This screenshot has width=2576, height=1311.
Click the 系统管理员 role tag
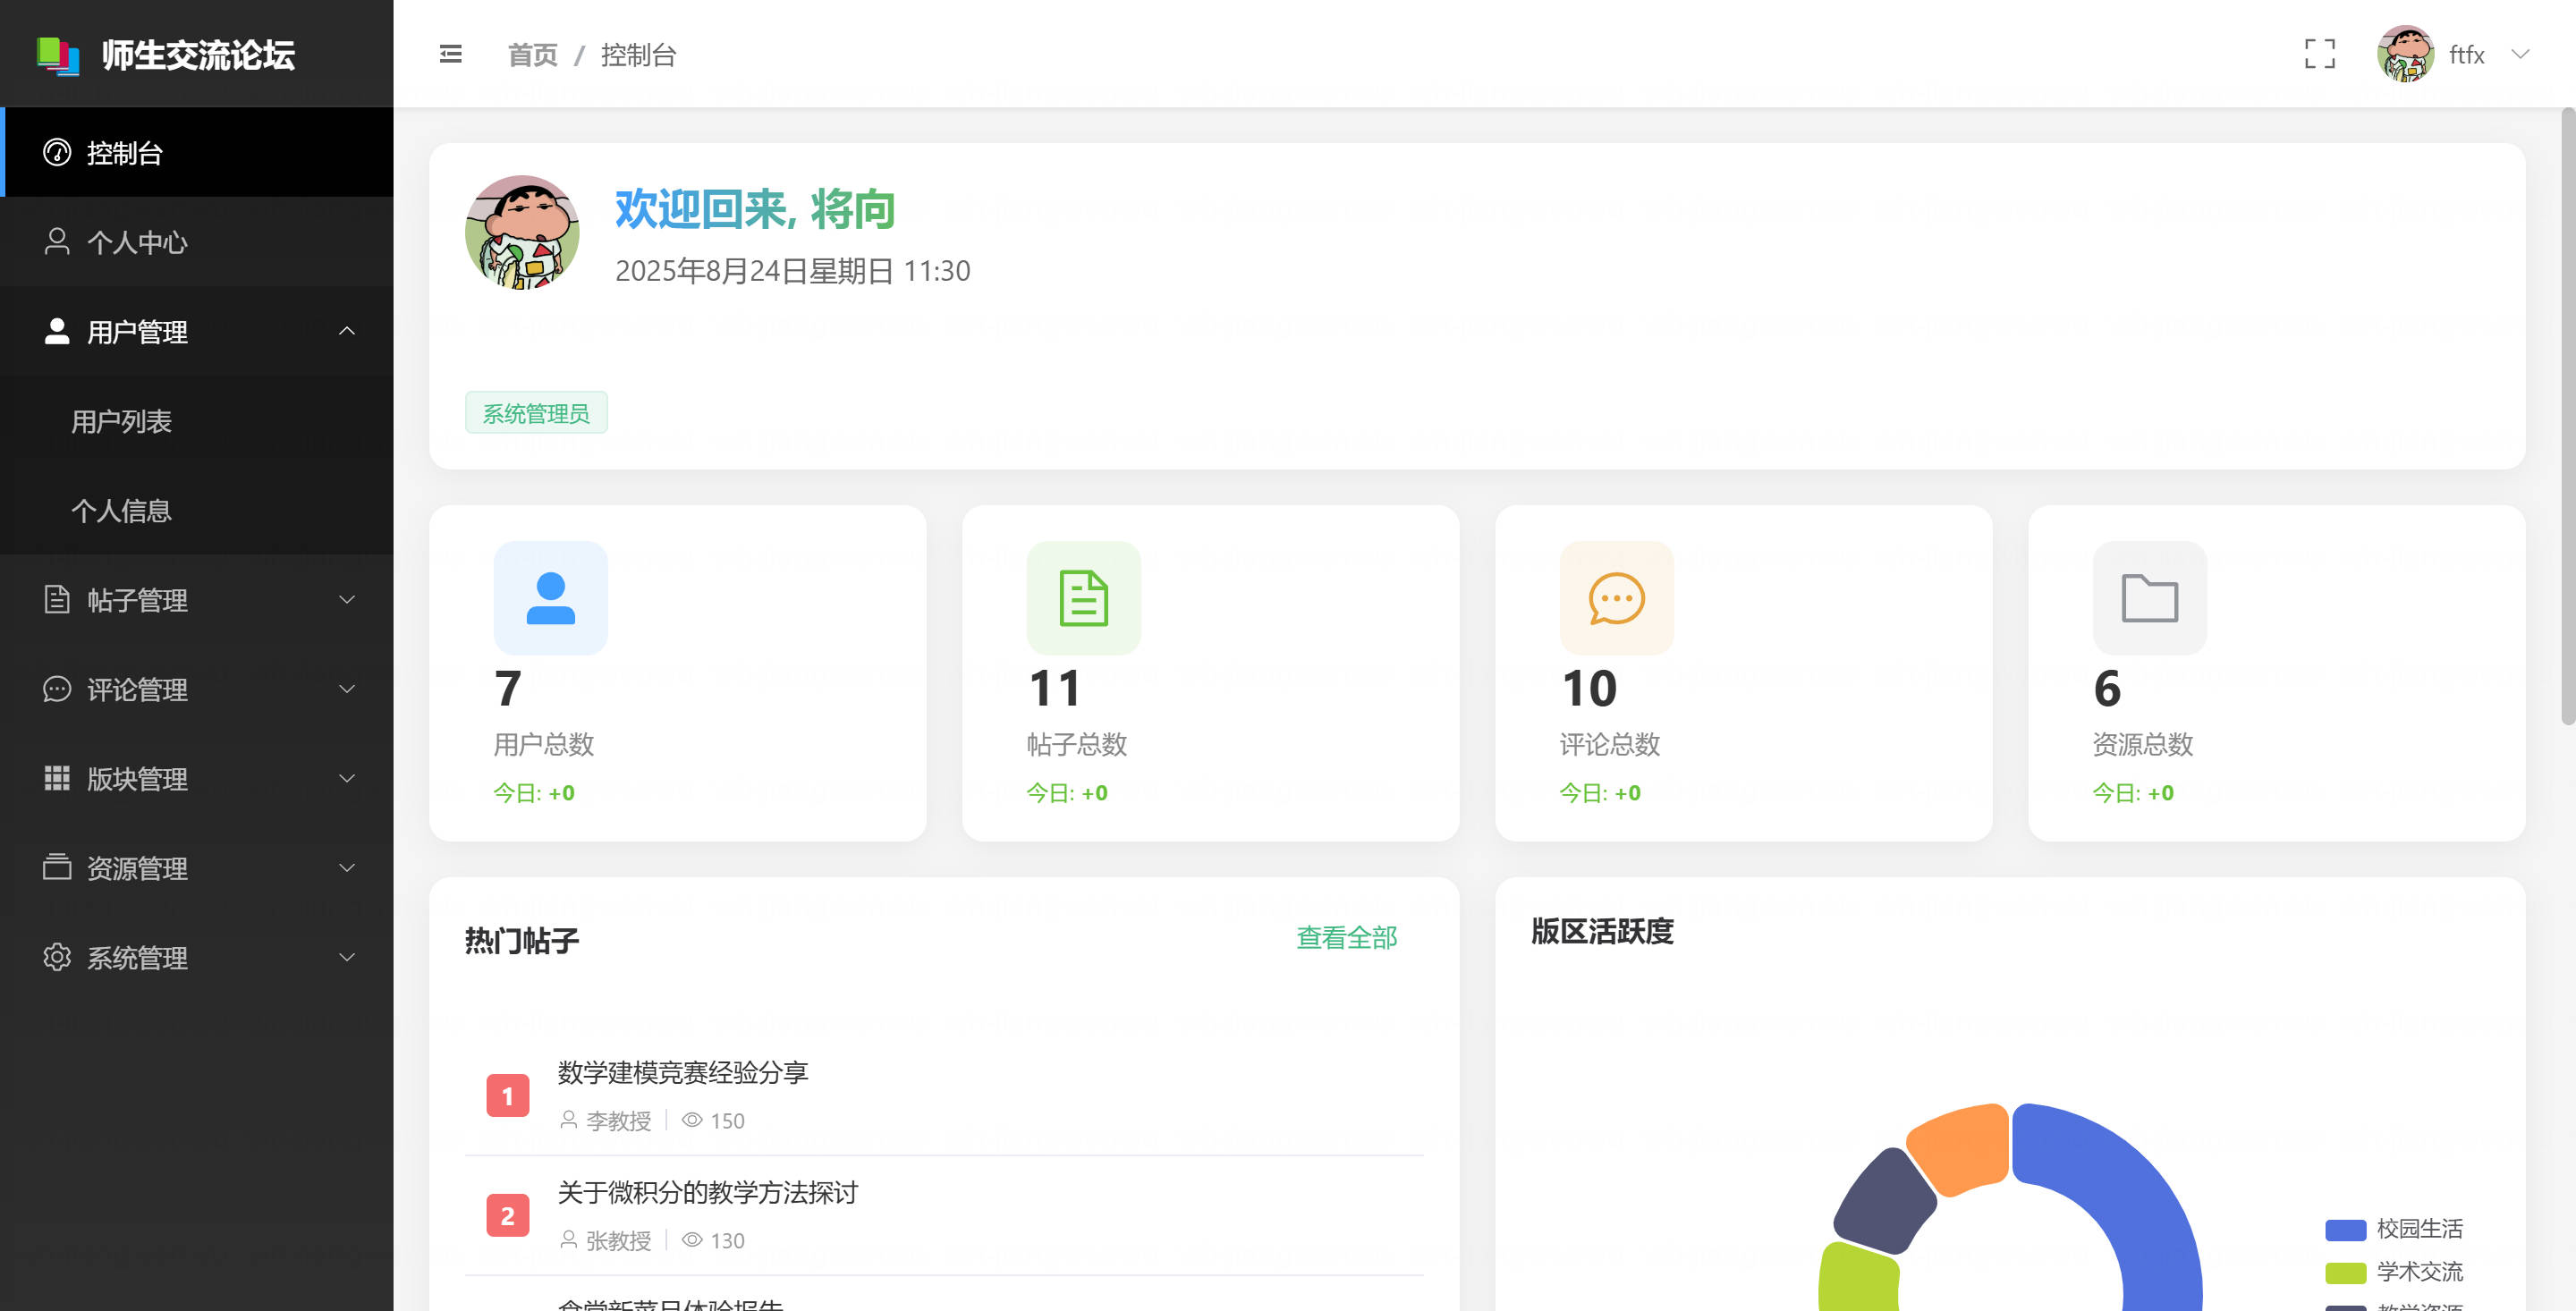click(x=536, y=413)
